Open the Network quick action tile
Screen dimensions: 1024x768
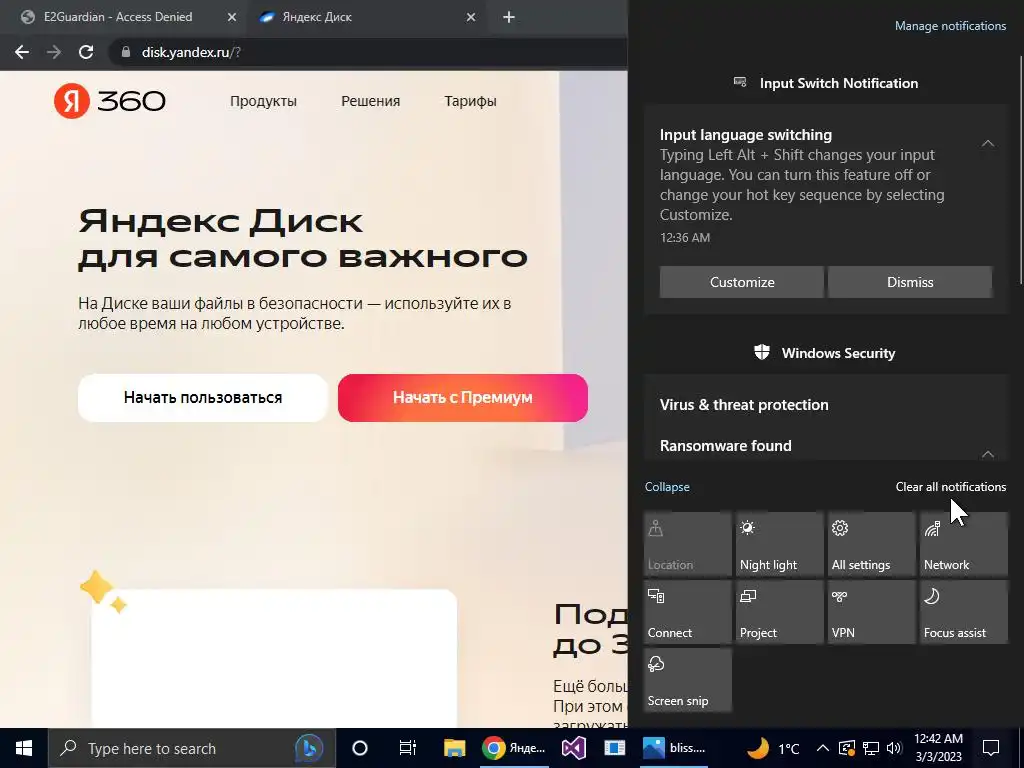pos(964,544)
